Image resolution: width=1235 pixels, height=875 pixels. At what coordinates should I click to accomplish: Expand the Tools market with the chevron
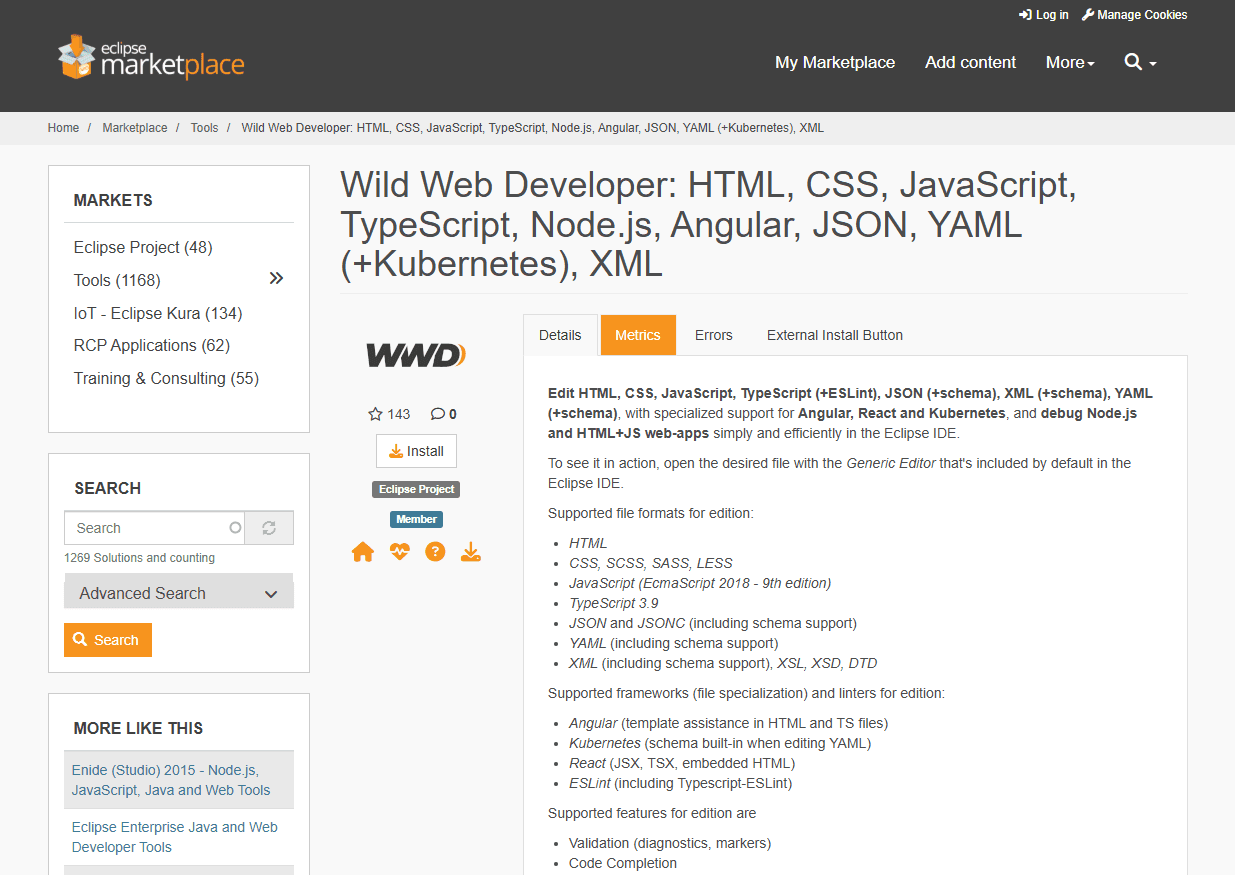click(x=275, y=278)
